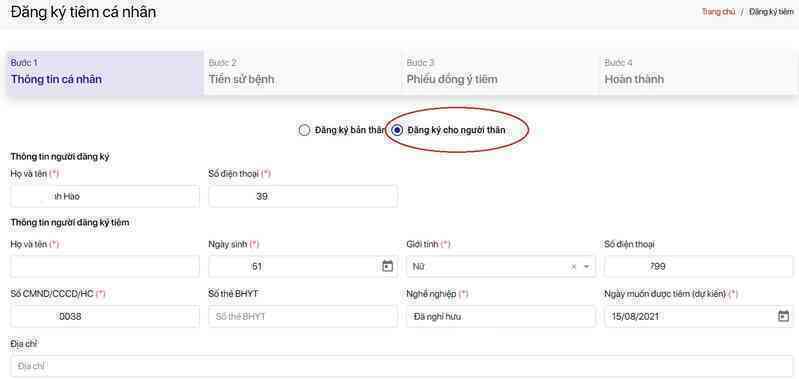
Task: Open the Ngày sinh calendar picker icon
Action: pos(387,266)
